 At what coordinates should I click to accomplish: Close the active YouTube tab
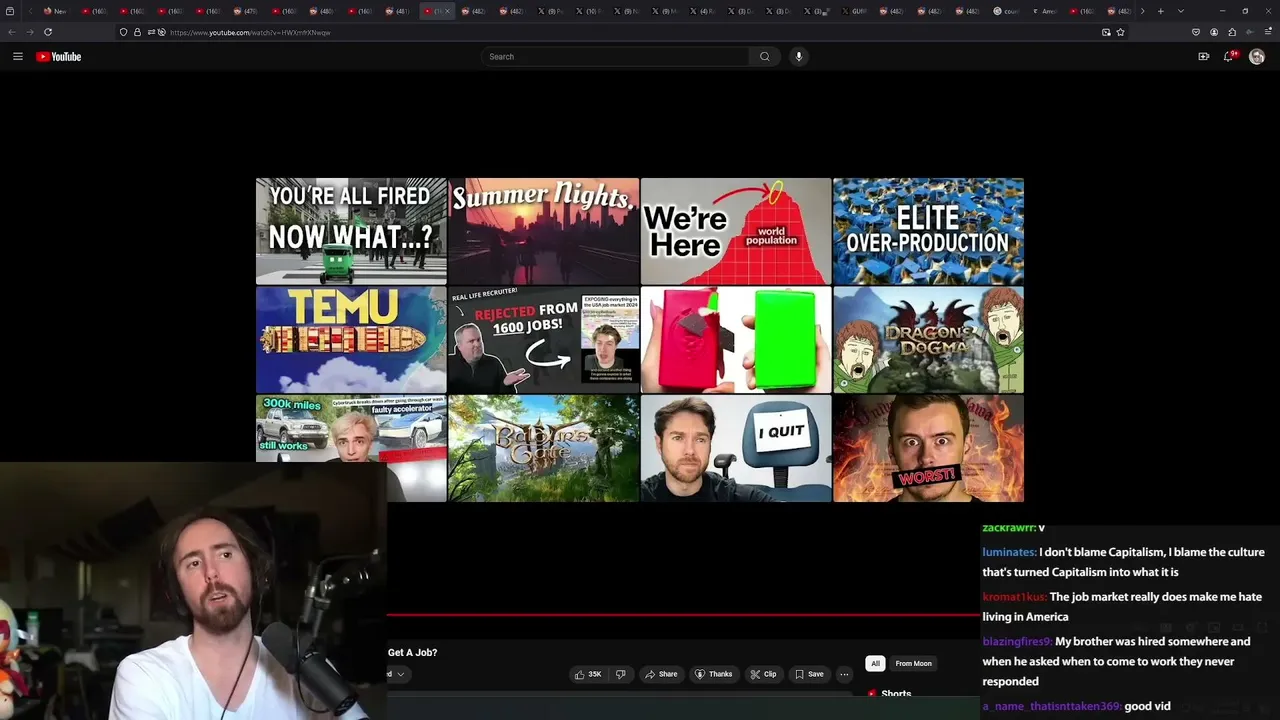pyautogui.click(x=447, y=11)
